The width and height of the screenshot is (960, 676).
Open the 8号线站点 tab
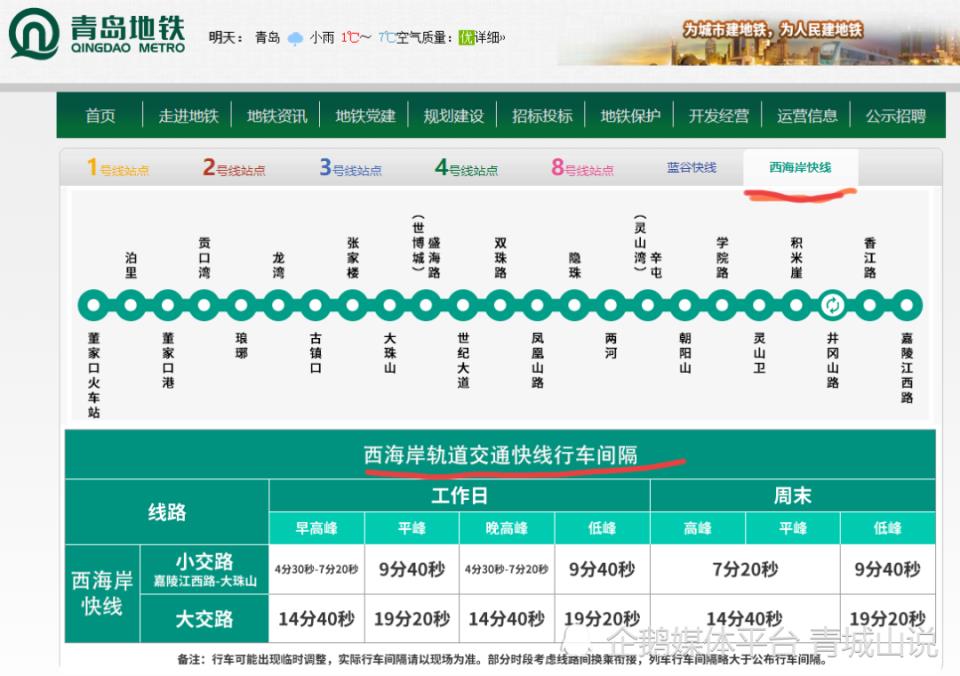pyautogui.click(x=582, y=169)
